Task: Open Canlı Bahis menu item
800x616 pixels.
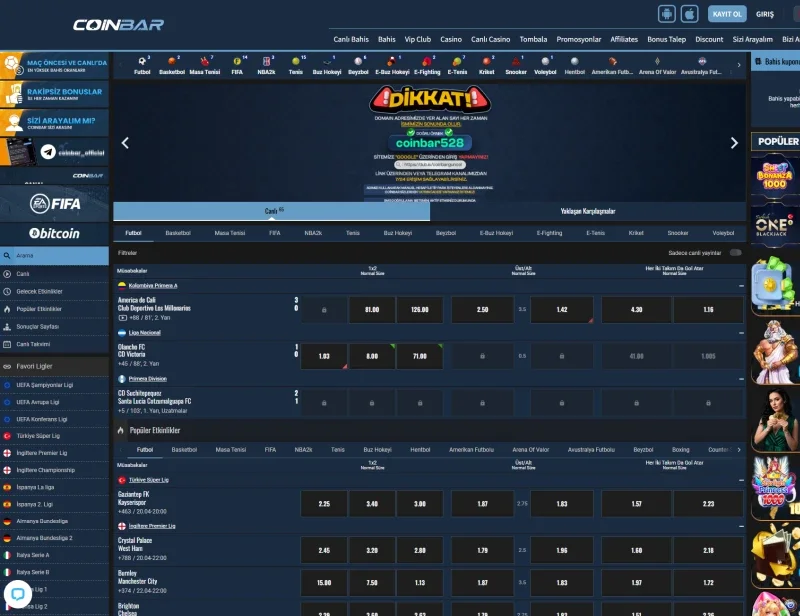Action: 351,39
